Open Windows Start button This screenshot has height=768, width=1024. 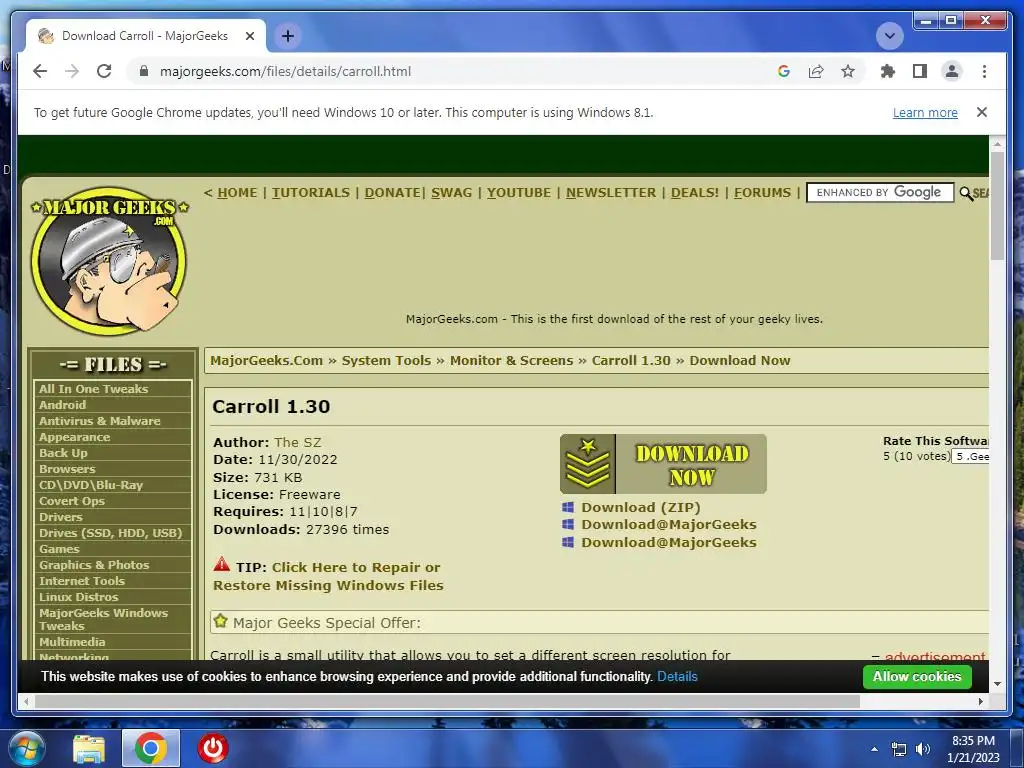click(27, 748)
